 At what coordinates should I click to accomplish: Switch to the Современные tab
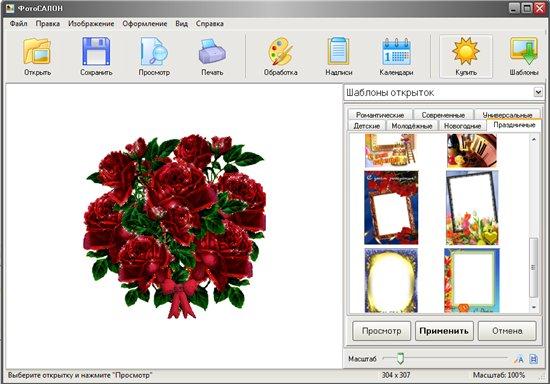[x=443, y=115]
